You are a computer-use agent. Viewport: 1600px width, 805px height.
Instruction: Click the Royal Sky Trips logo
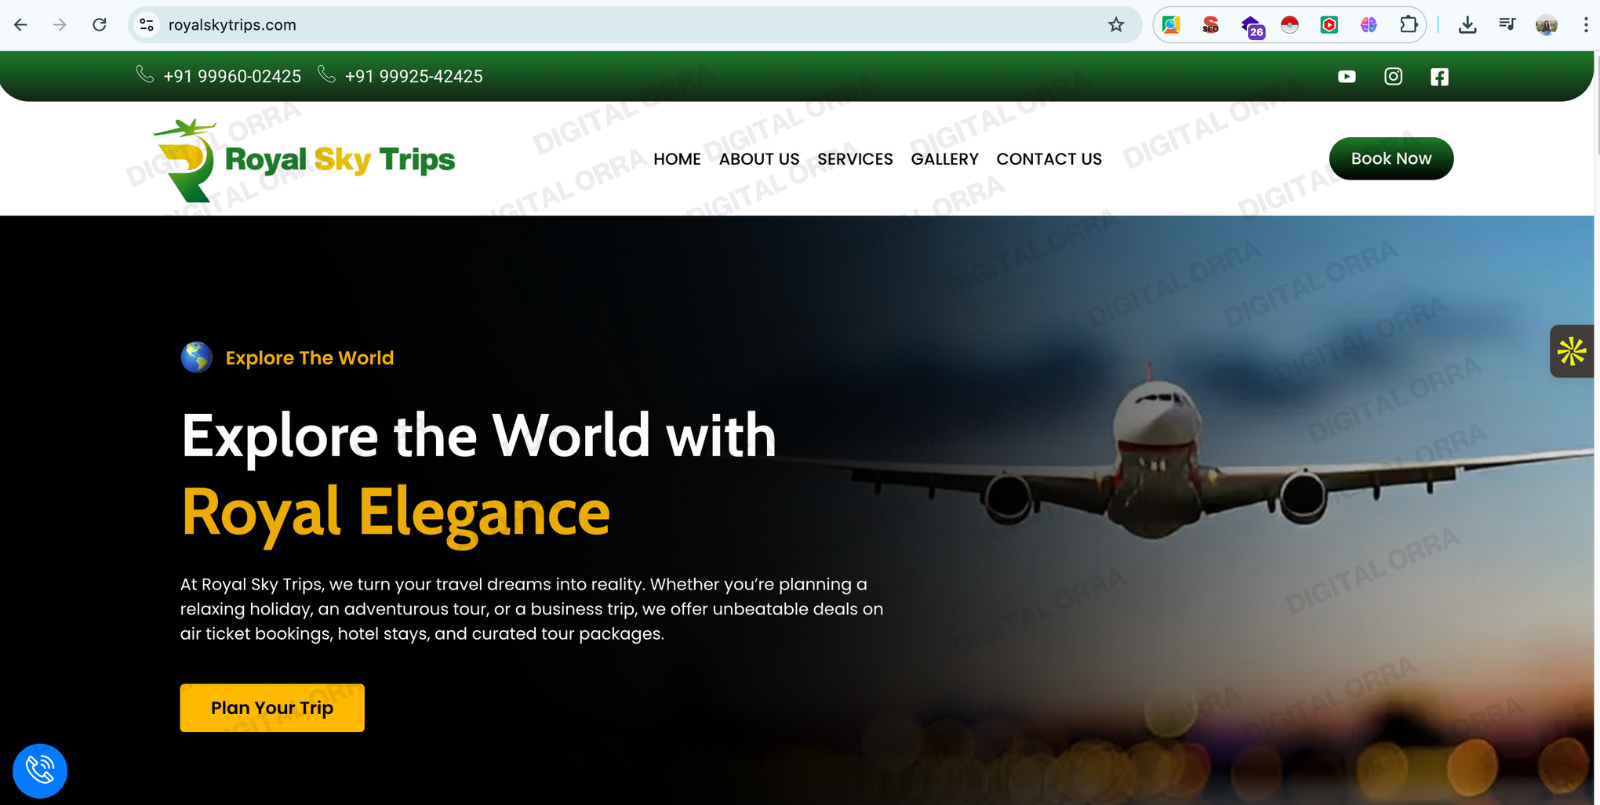[x=304, y=160]
